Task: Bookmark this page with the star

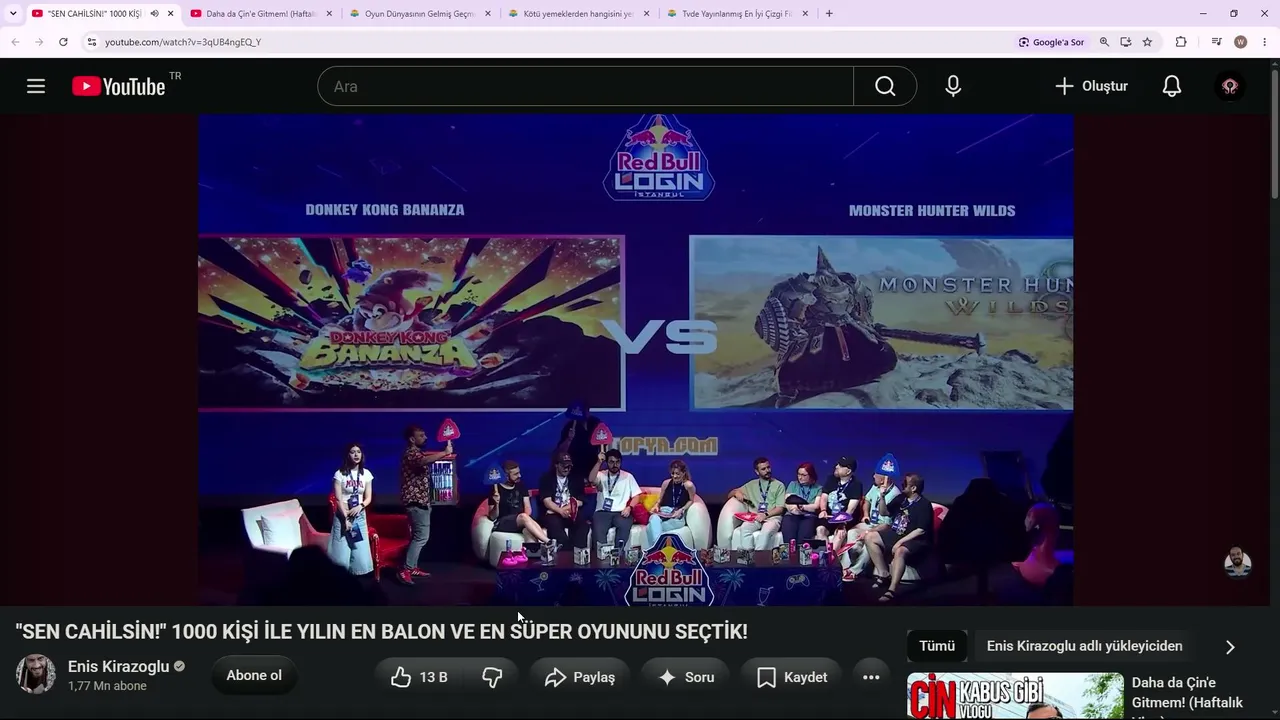Action: coord(1147,42)
